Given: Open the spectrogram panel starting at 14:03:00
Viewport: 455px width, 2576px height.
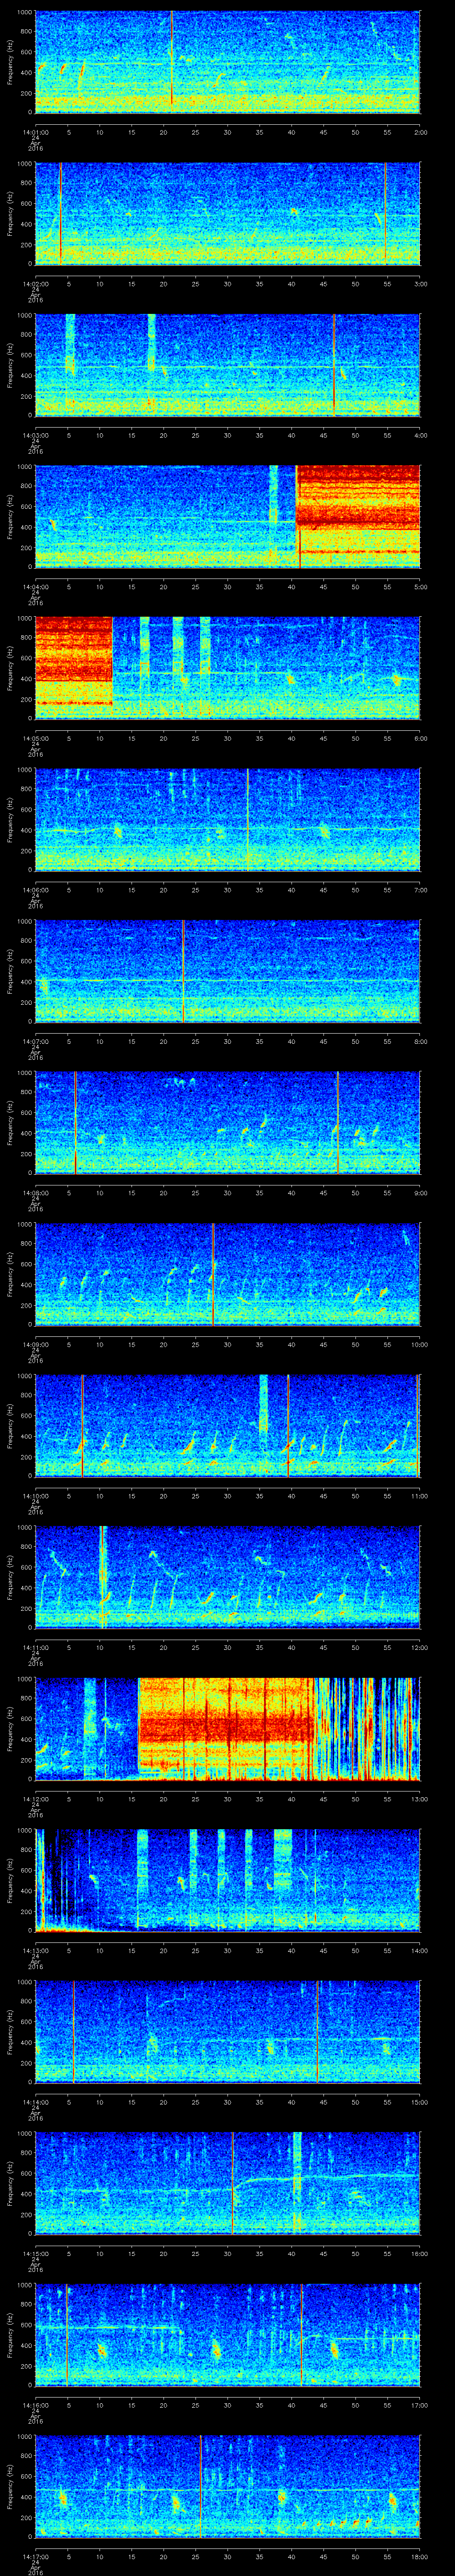Looking at the screenshot, I should coord(228,365).
